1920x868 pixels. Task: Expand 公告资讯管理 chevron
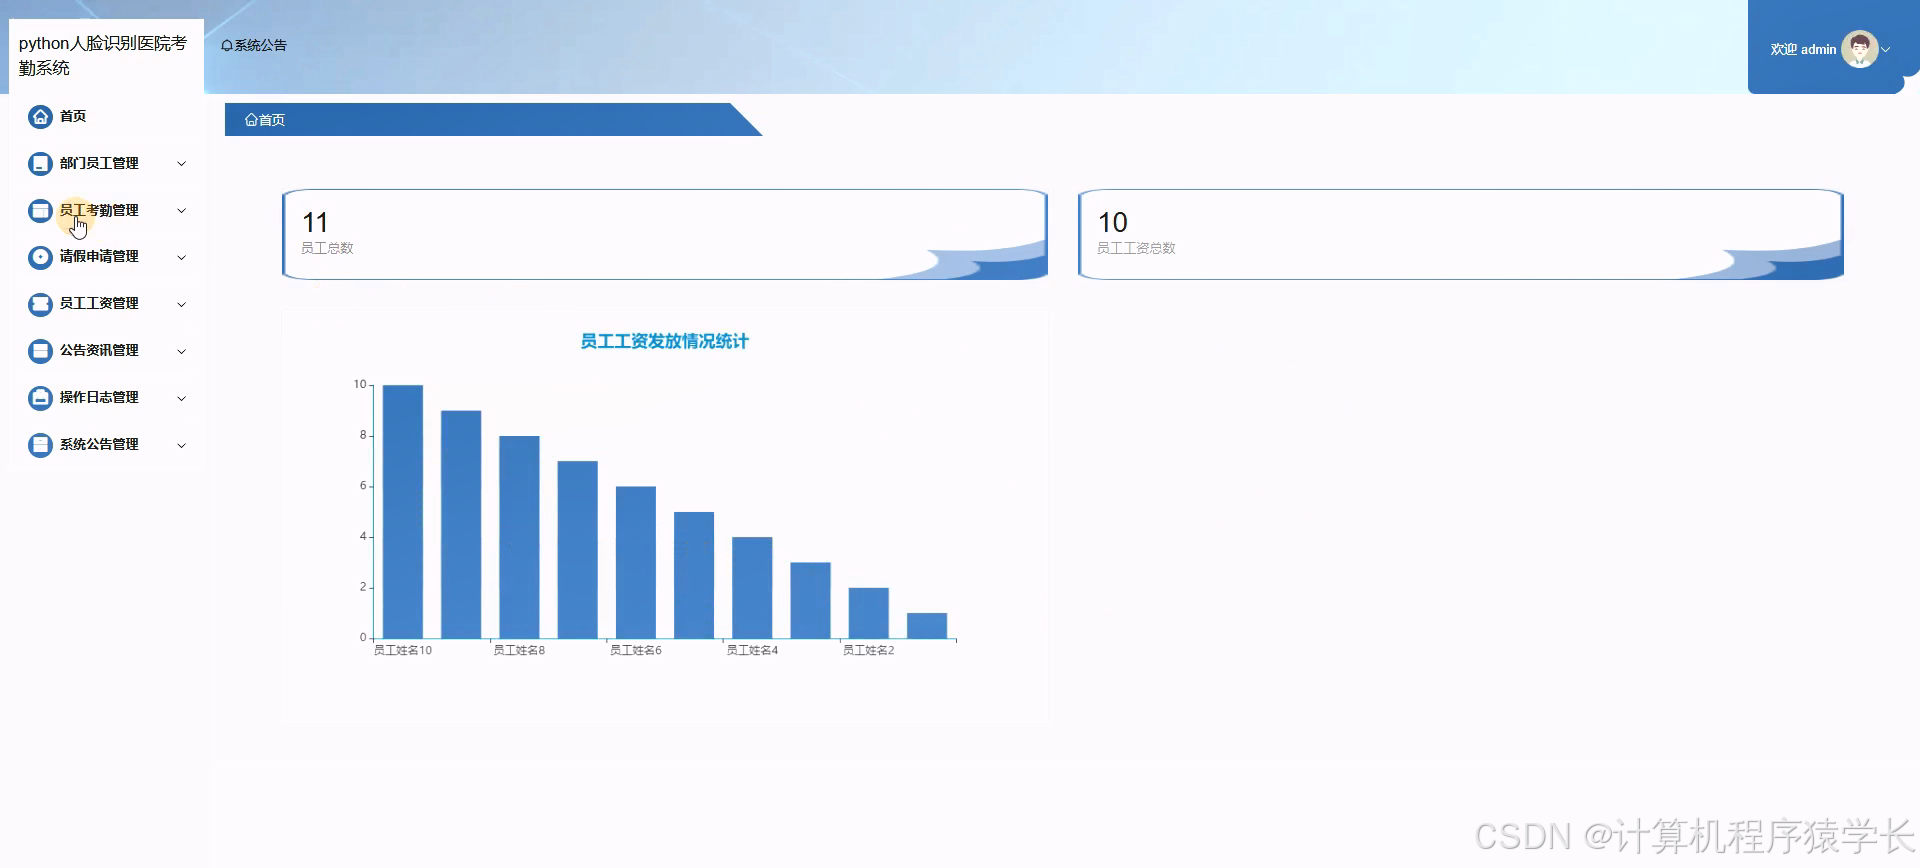[x=181, y=351]
